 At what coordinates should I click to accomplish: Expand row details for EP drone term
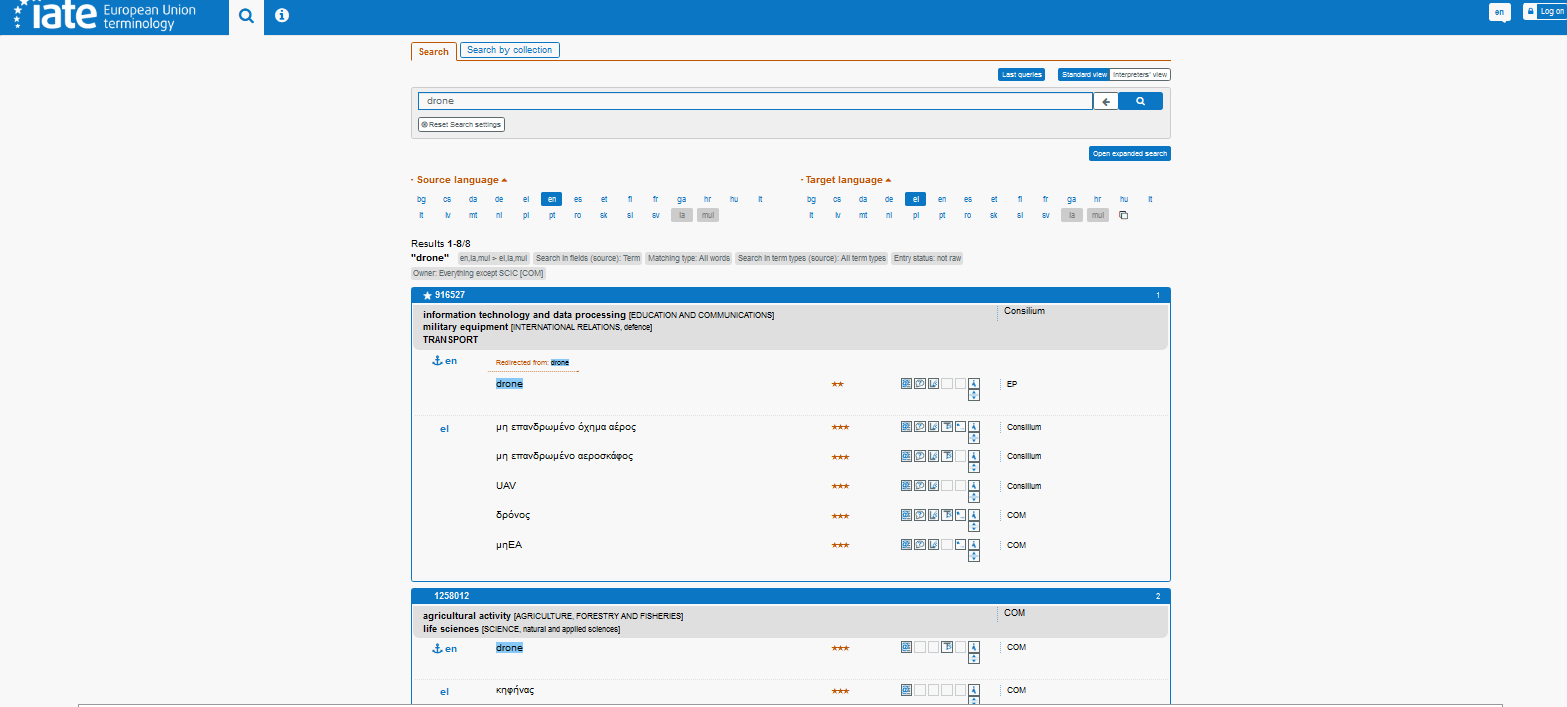[974, 395]
